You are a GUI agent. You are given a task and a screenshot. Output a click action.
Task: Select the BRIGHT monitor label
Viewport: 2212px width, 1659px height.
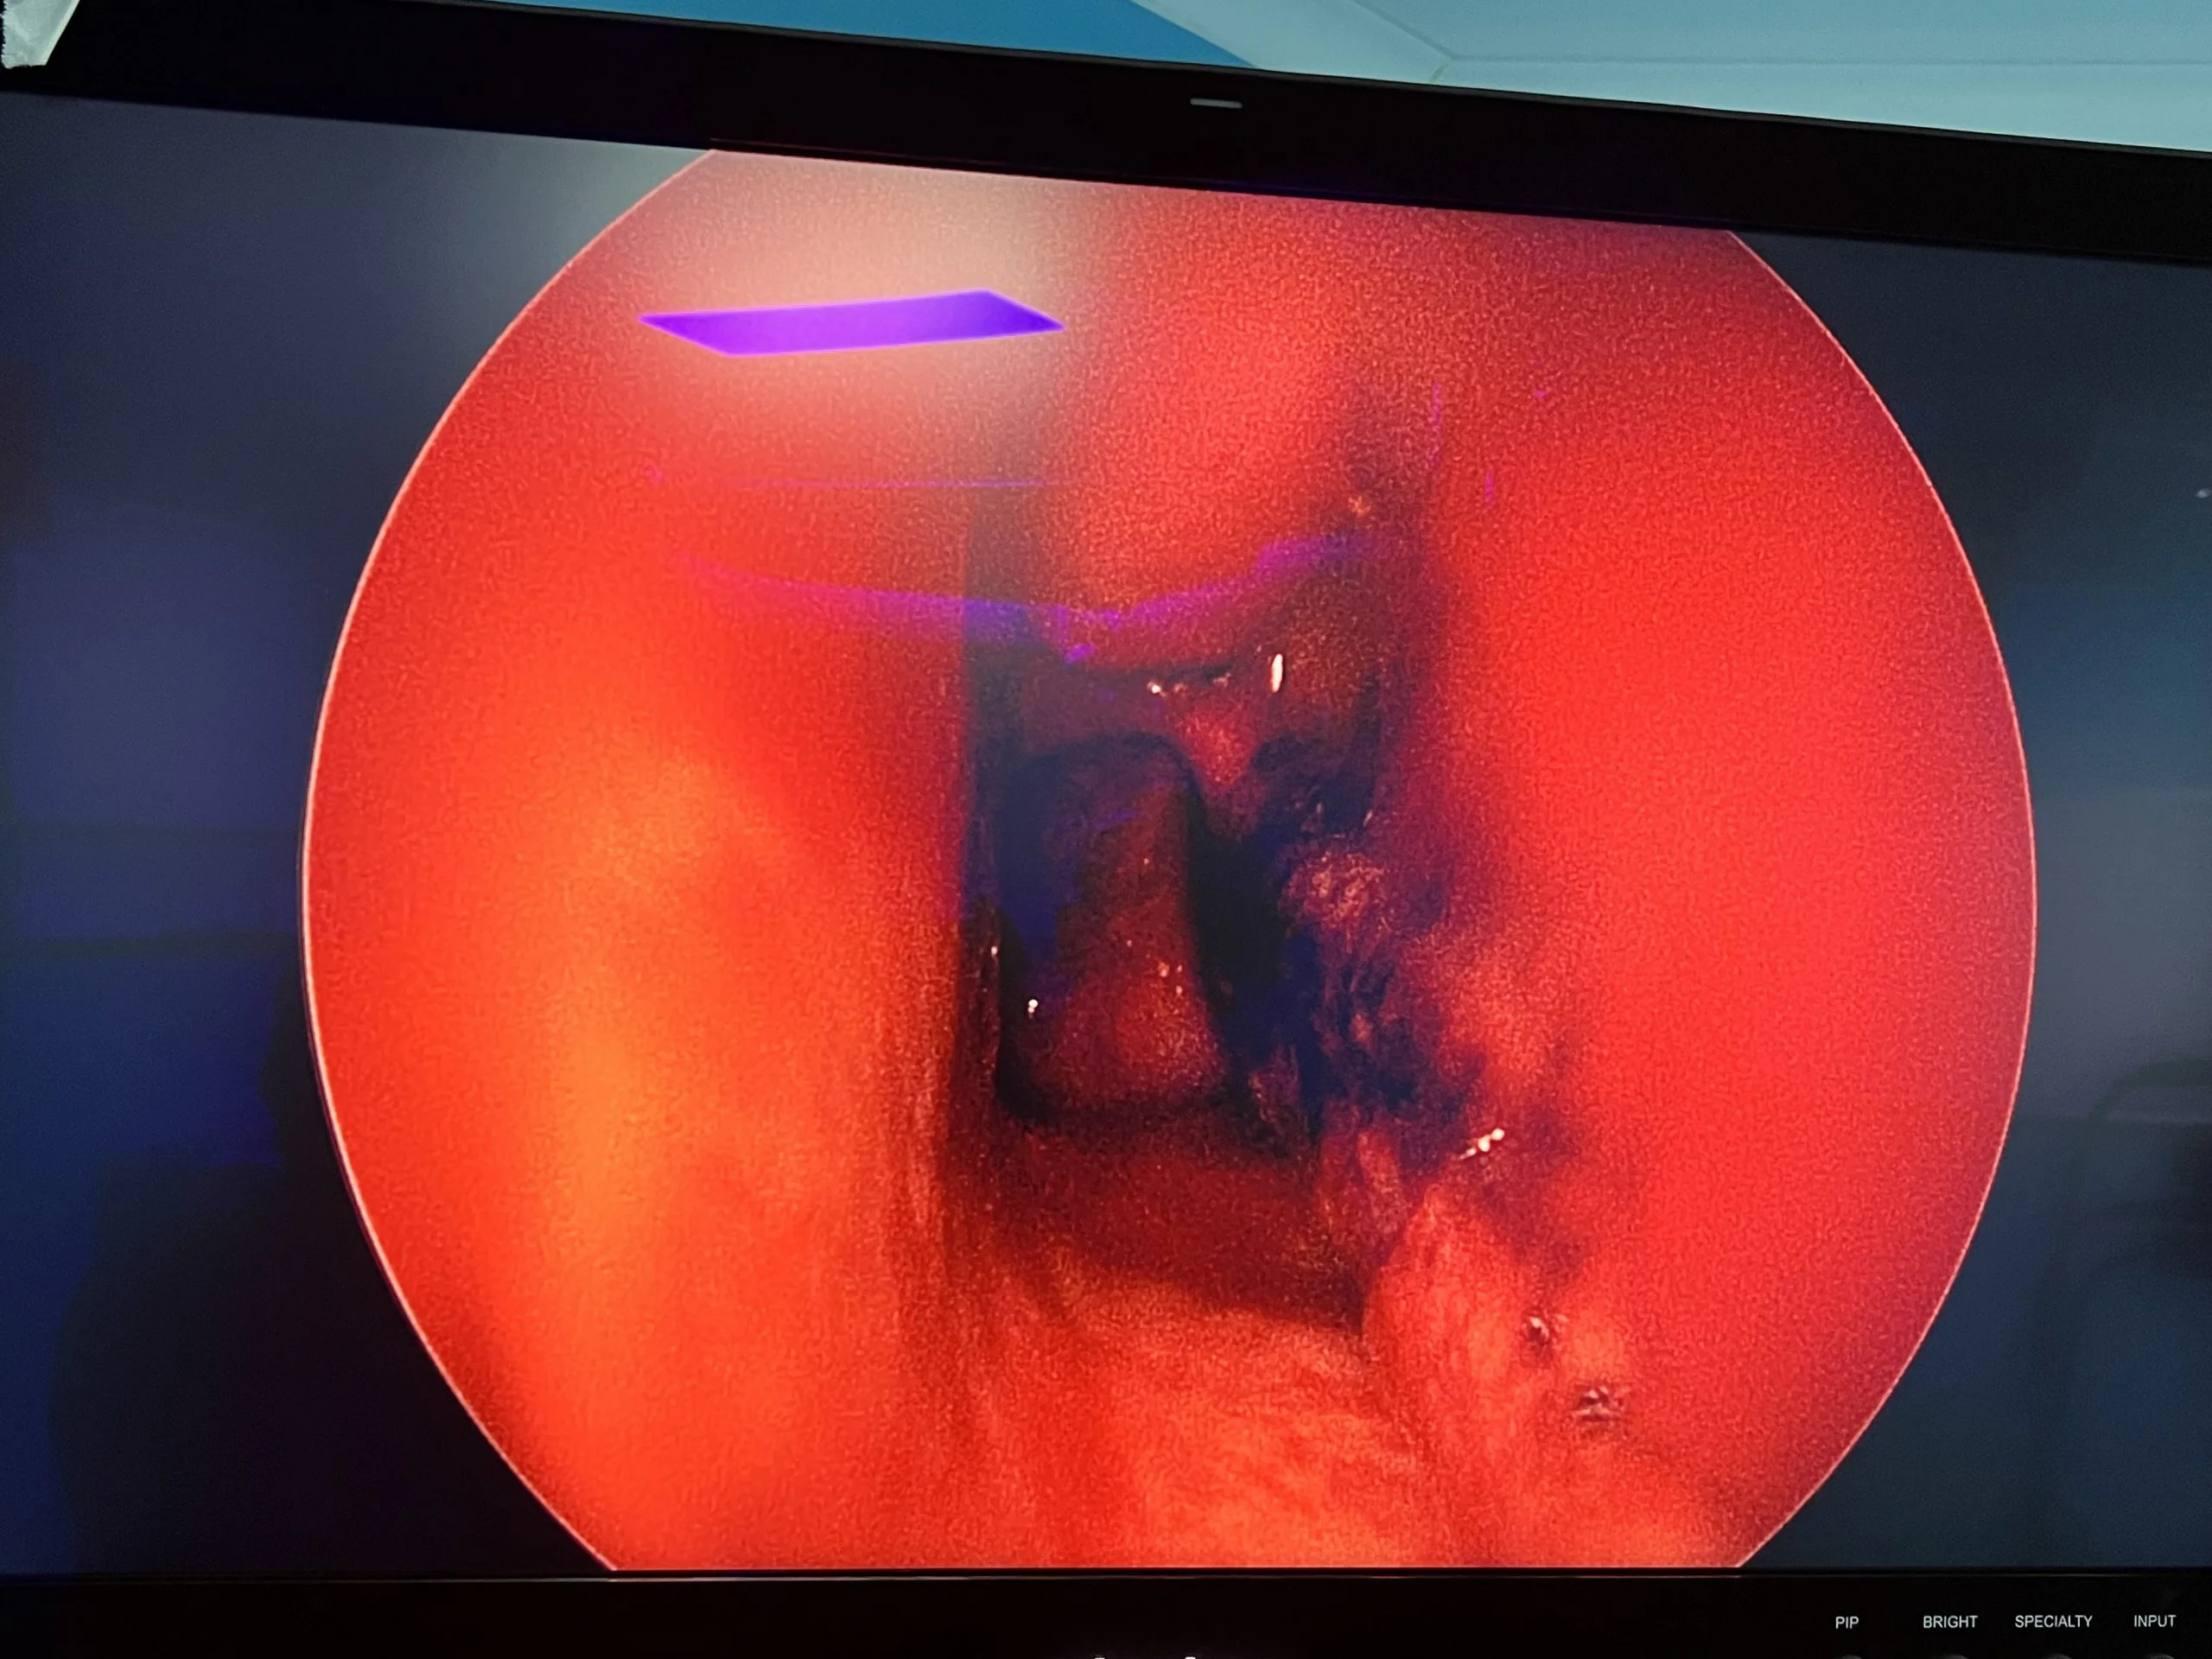coord(1949,1621)
